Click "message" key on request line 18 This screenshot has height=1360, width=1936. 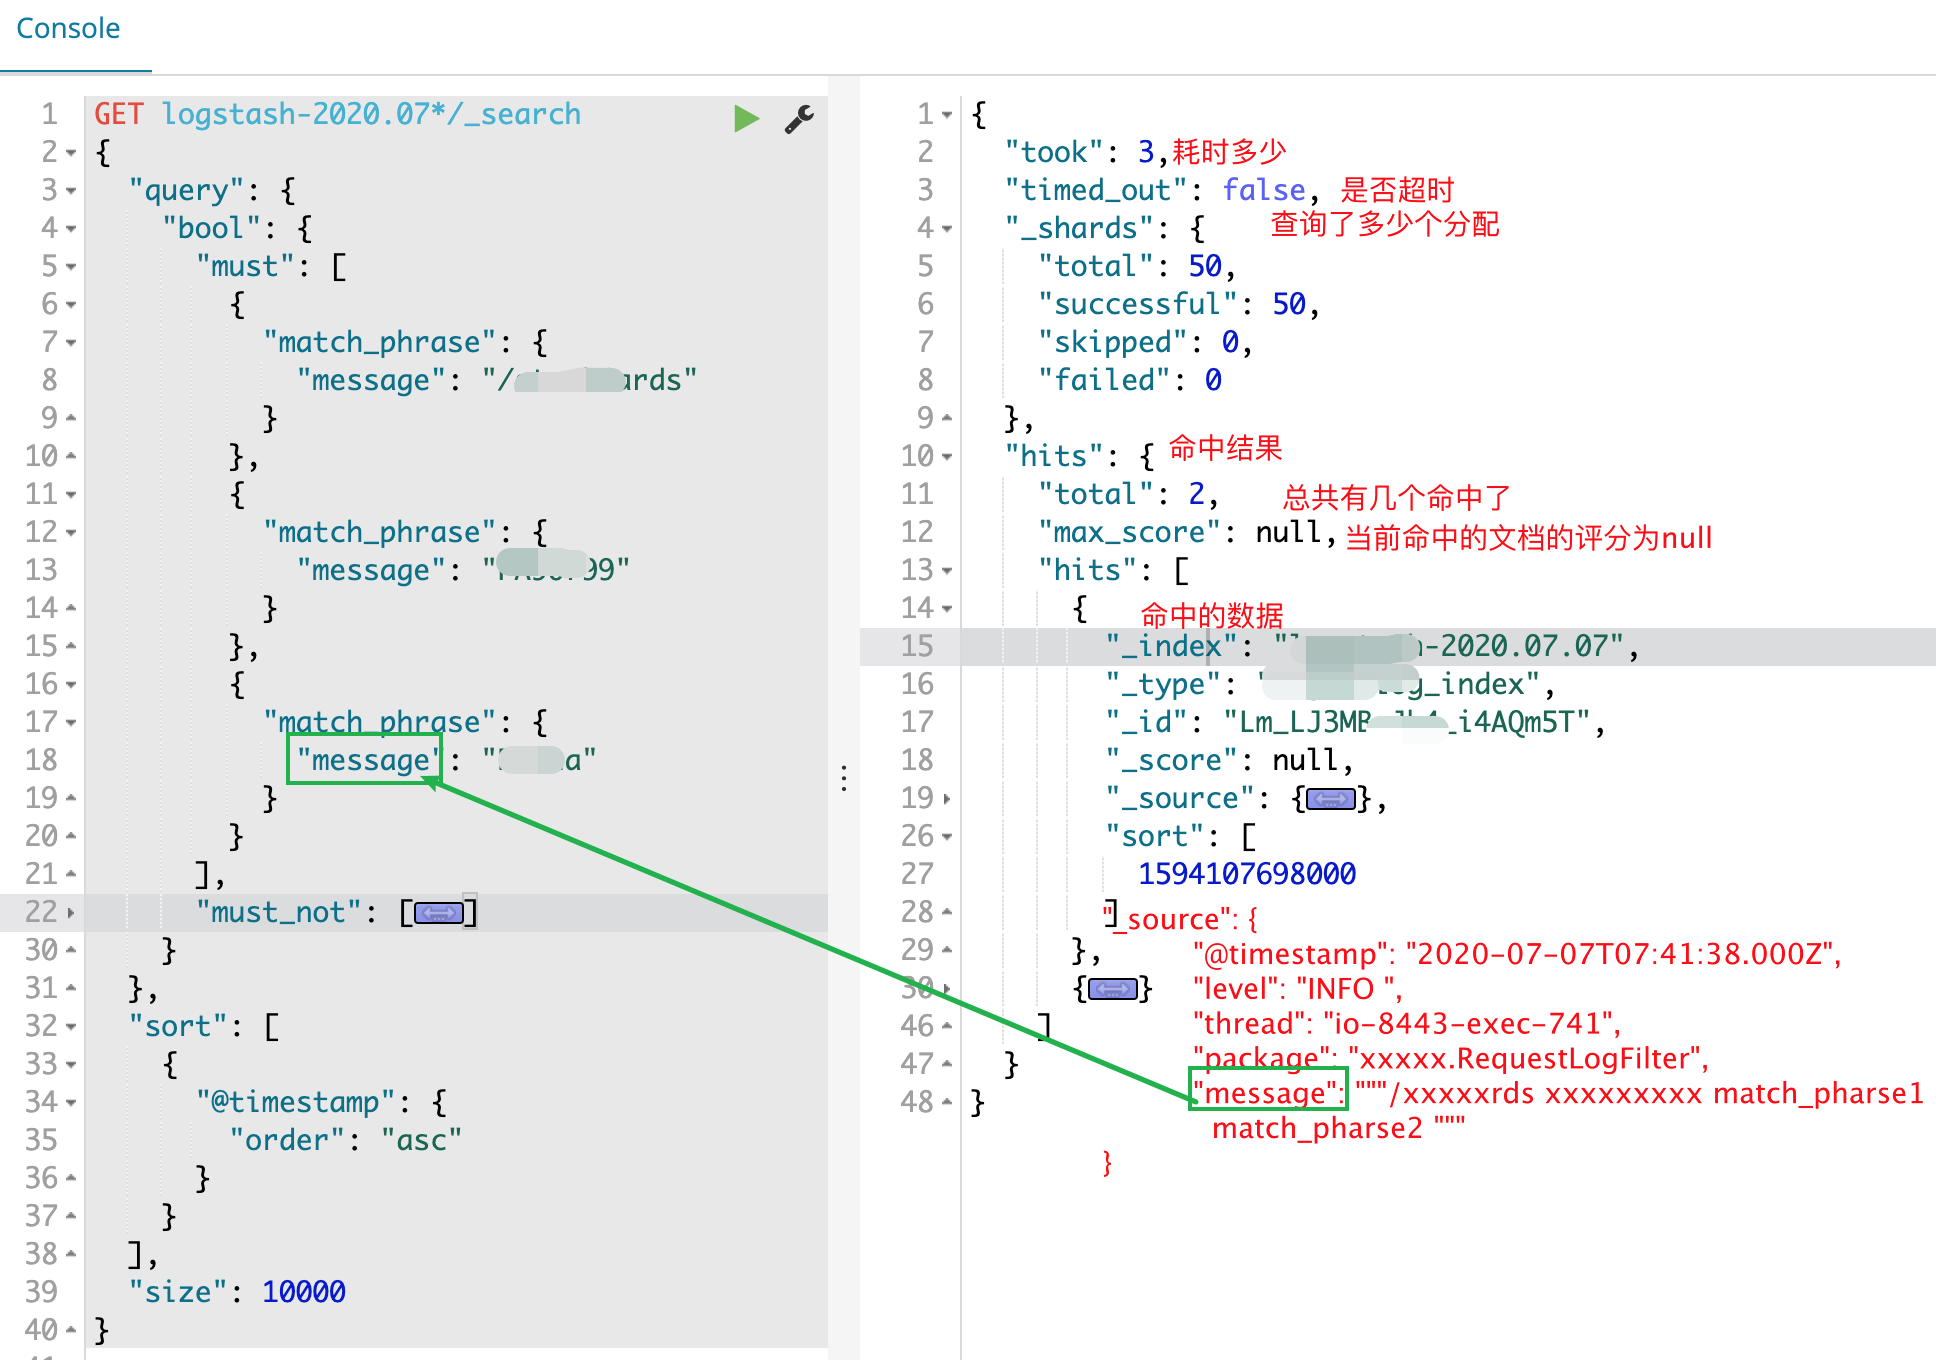coord(370,760)
